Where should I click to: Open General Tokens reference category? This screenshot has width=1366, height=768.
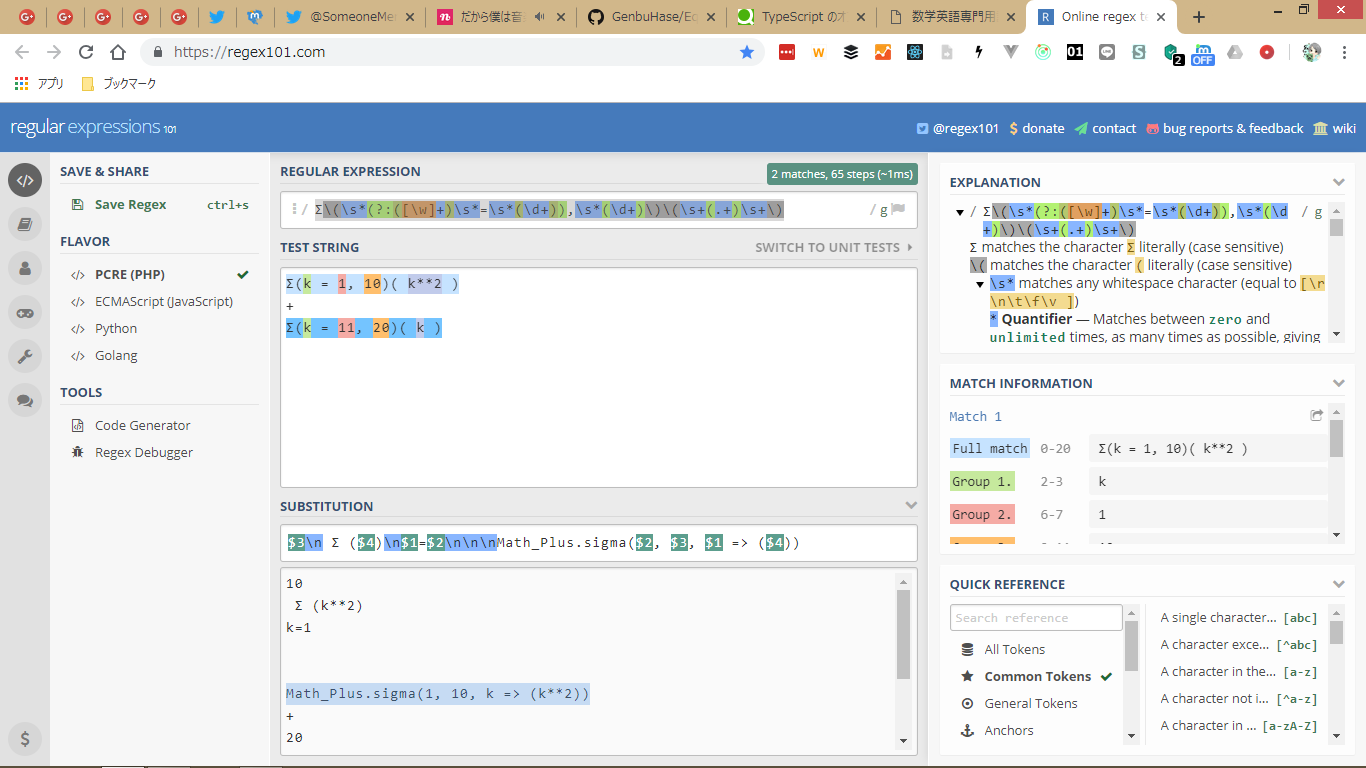click(x=1030, y=703)
